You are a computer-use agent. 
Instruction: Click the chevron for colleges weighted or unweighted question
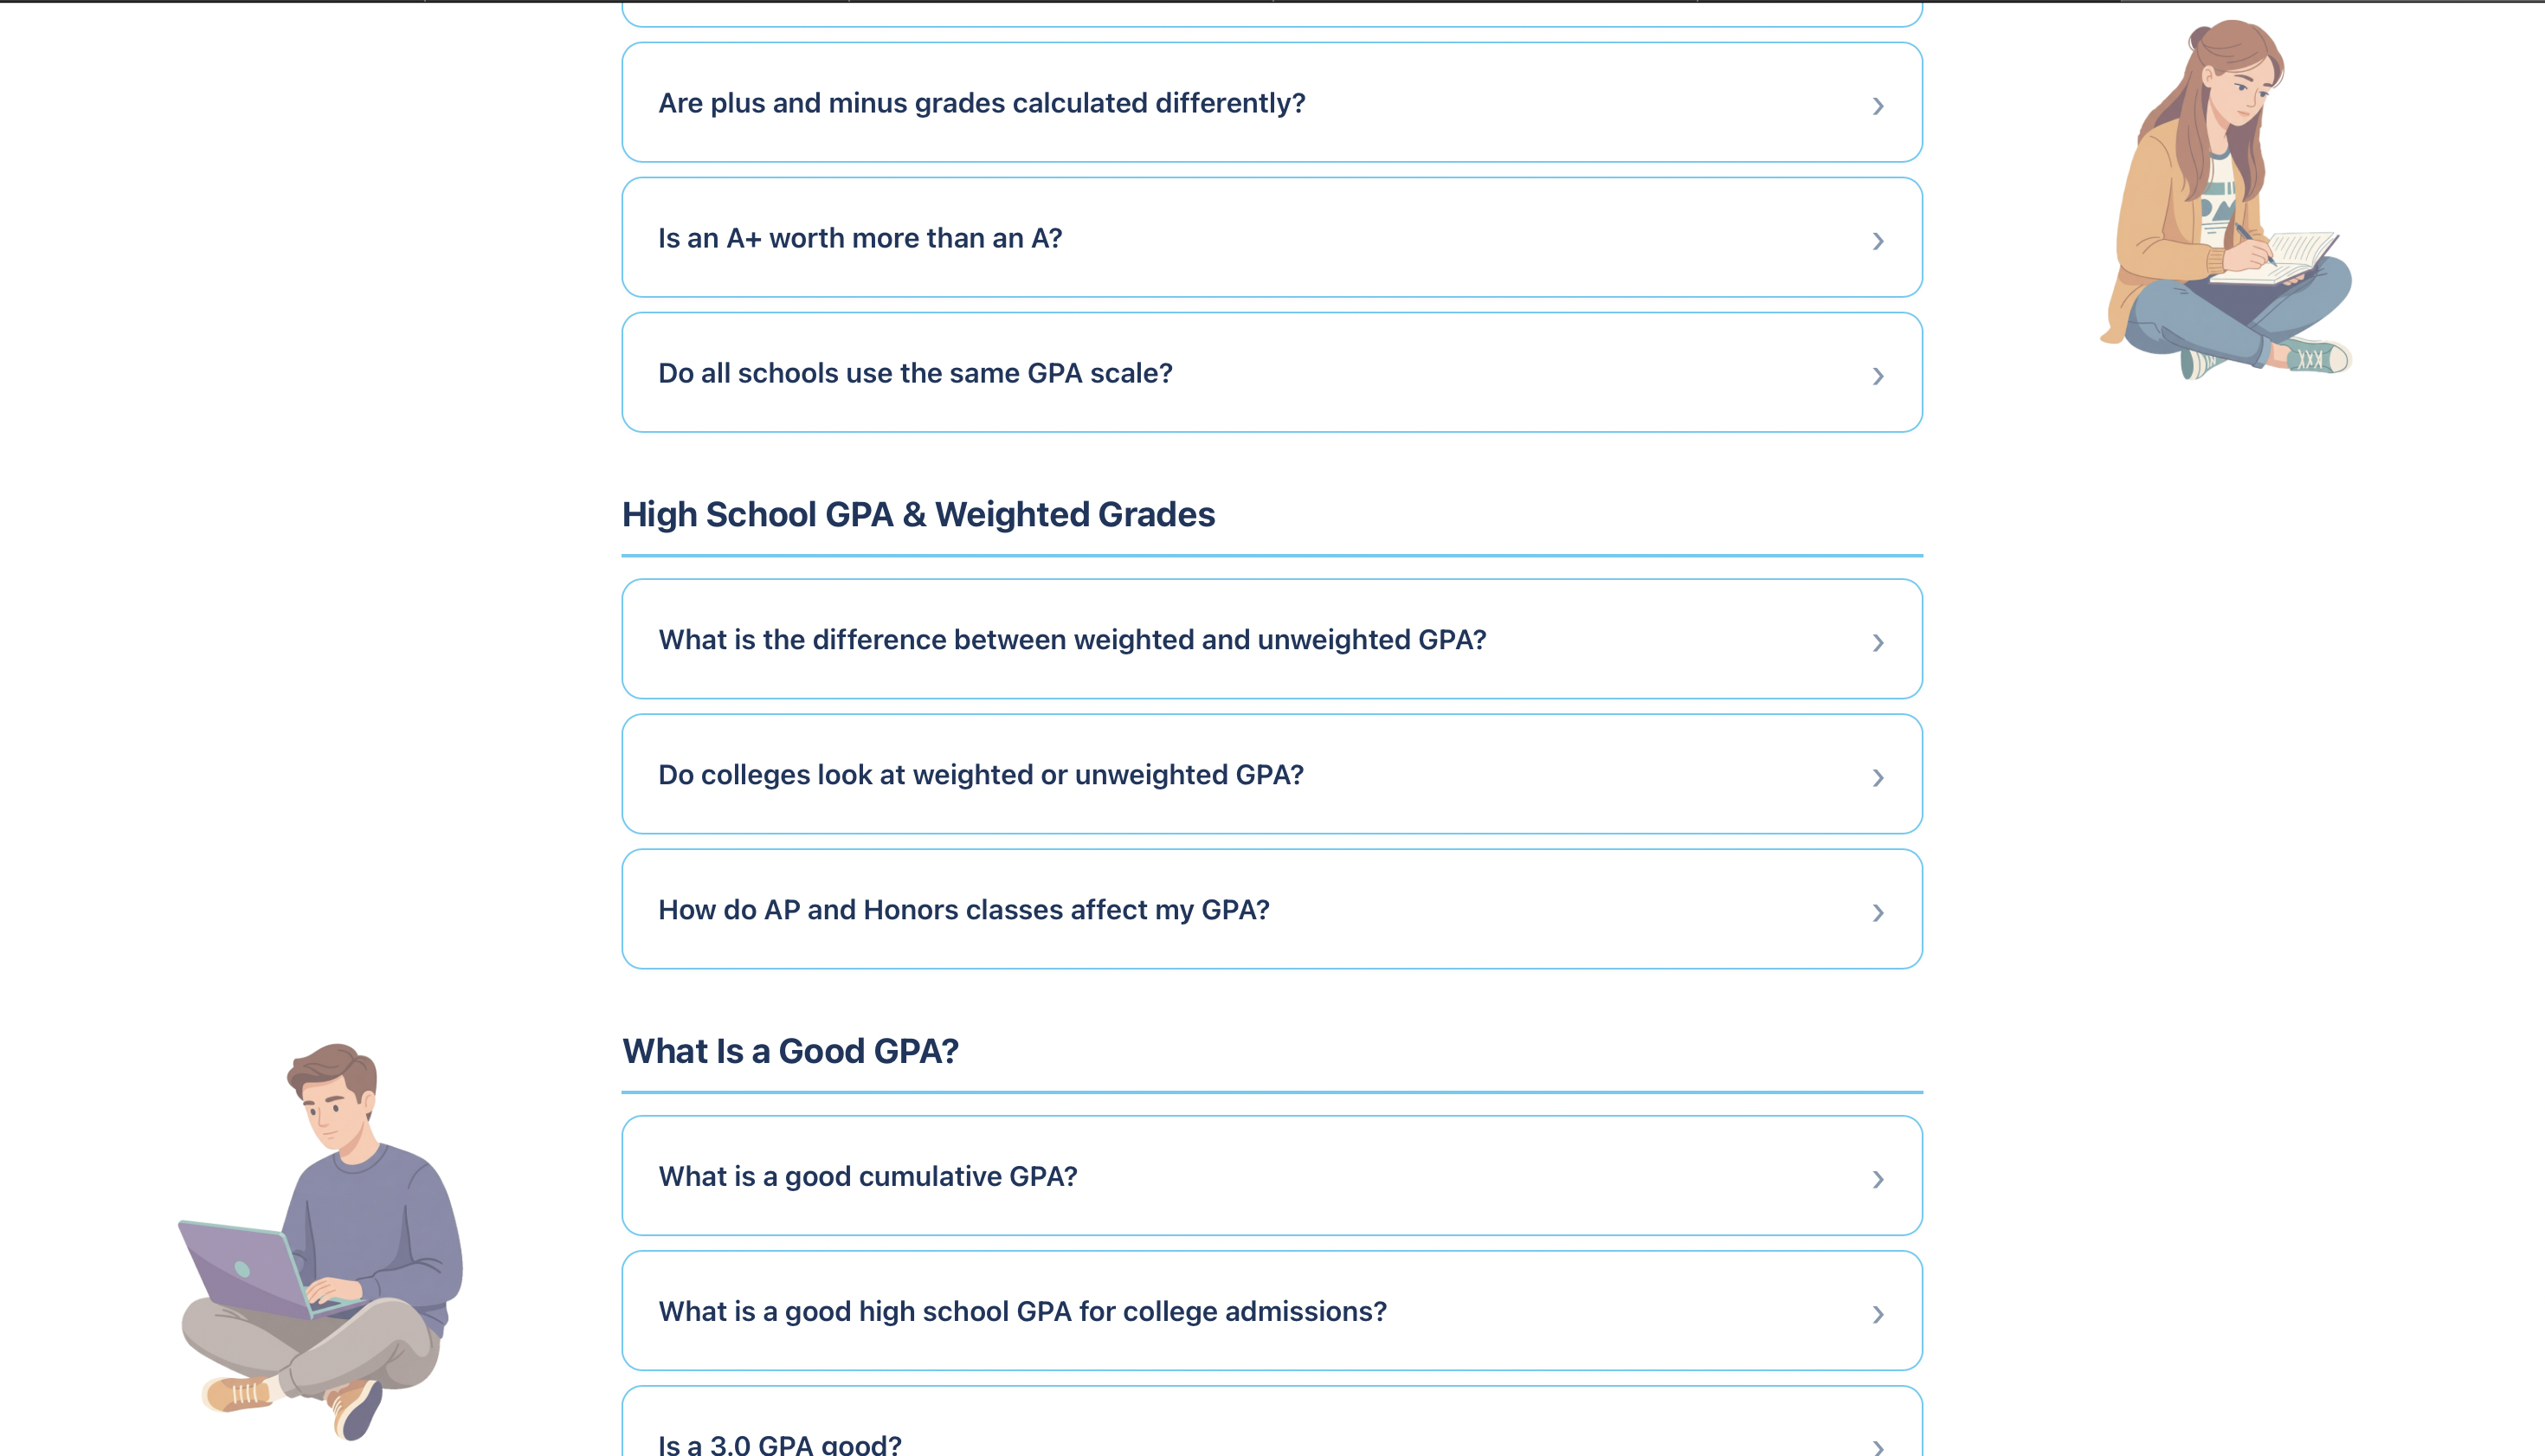tap(1878, 777)
